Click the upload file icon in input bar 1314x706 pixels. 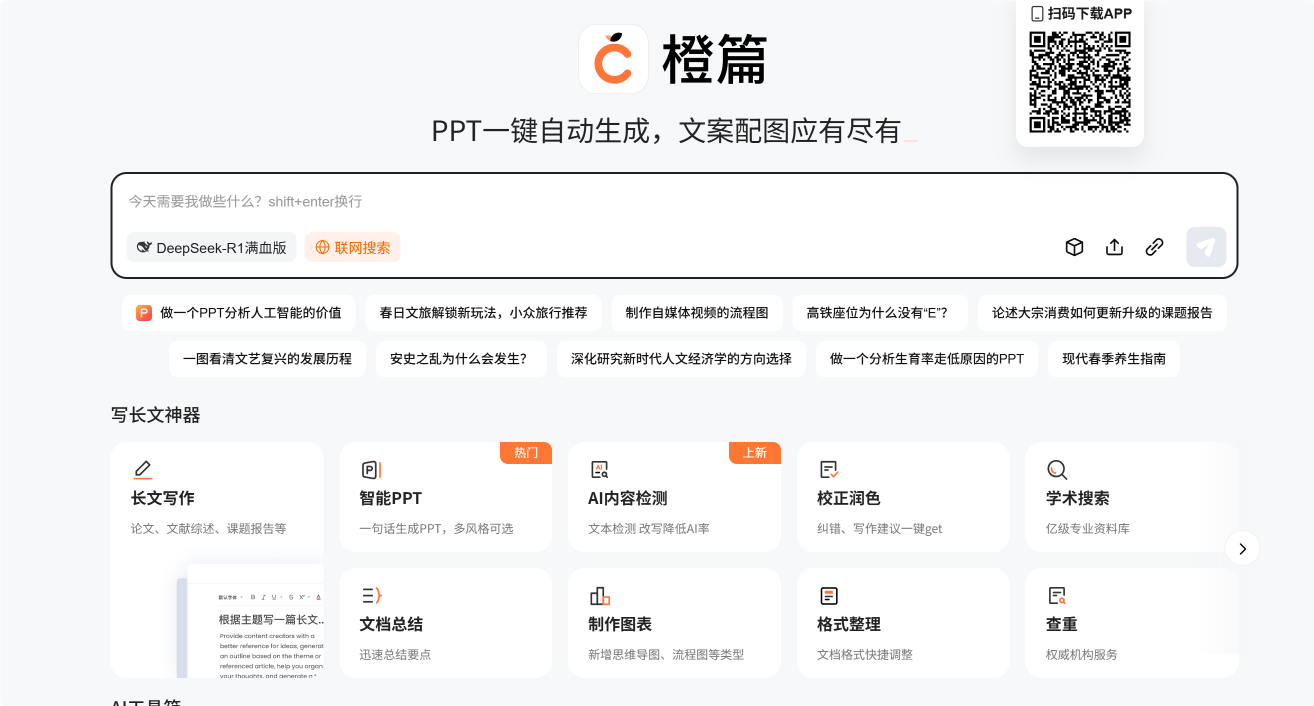1114,247
